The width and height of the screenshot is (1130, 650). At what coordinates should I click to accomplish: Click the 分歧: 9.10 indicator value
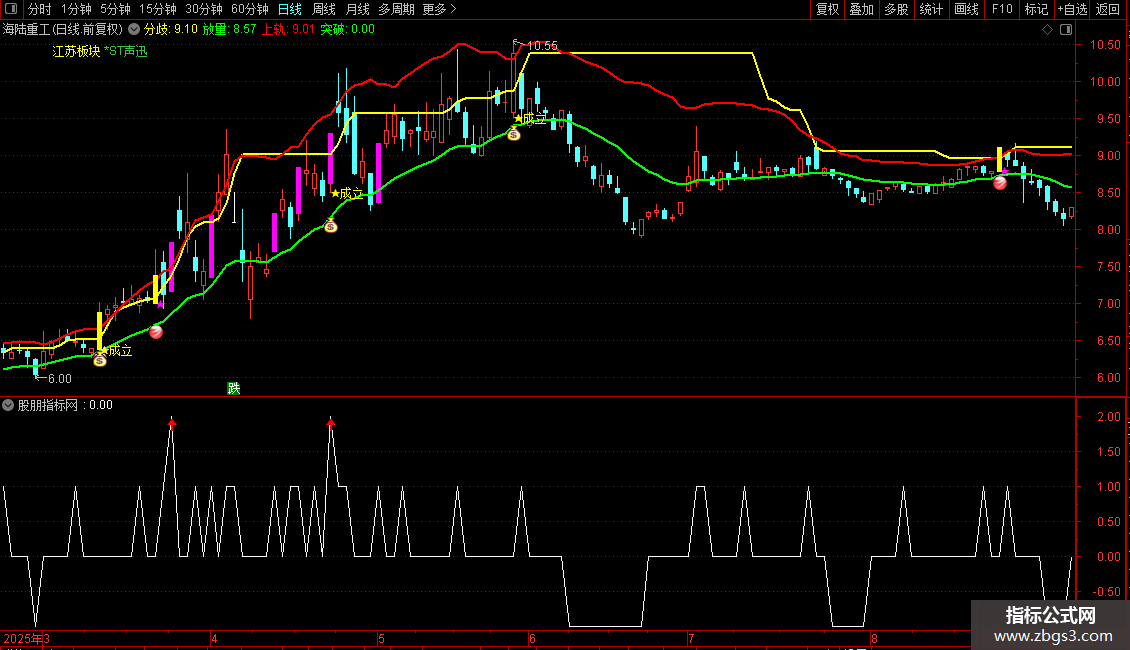point(171,29)
